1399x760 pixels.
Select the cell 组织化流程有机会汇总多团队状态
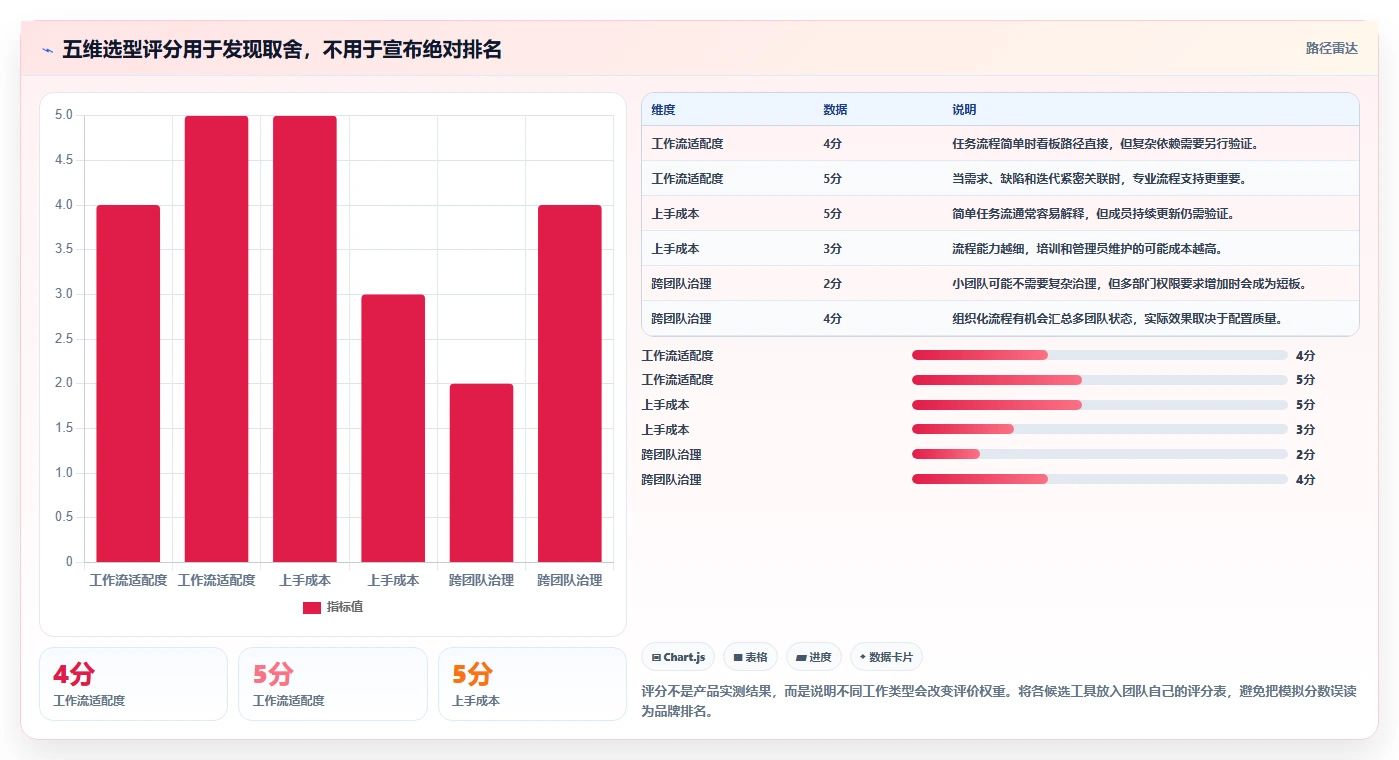(x=1117, y=319)
